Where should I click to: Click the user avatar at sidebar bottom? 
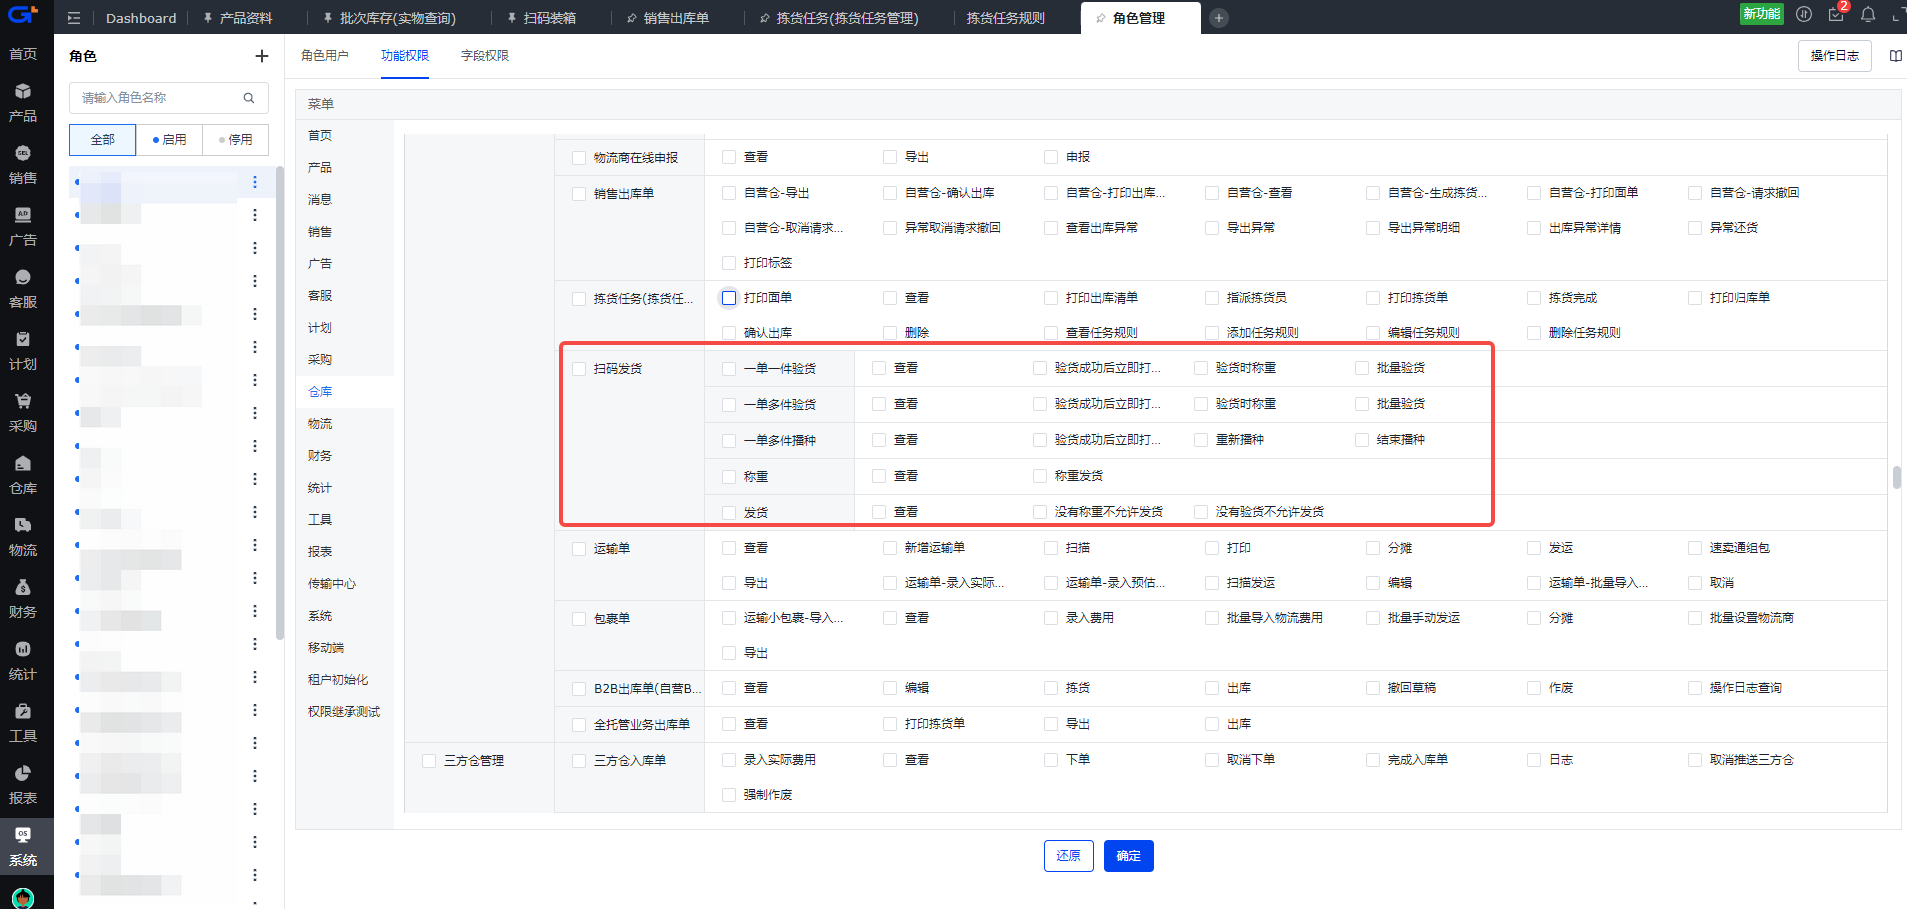[x=23, y=898]
